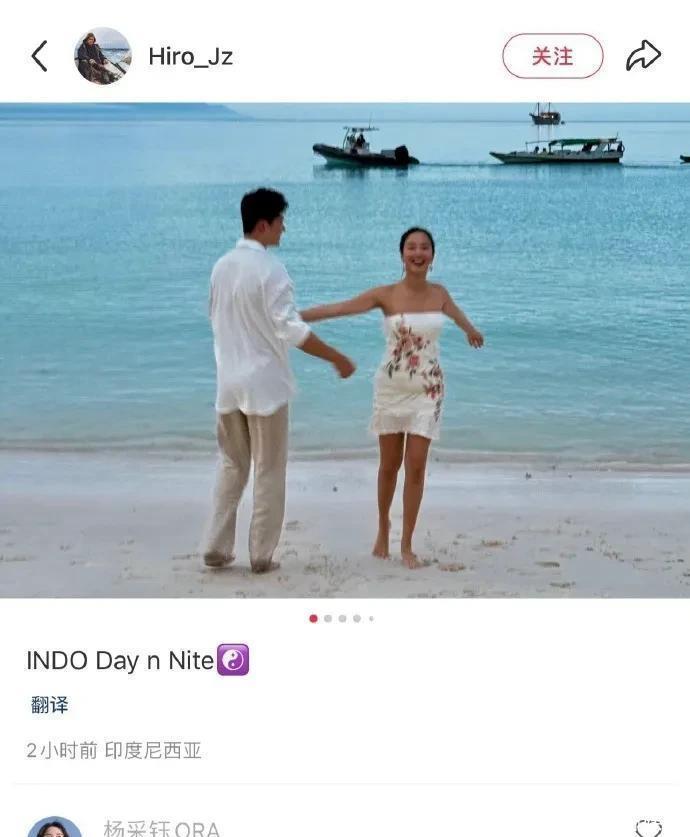Open the 杨采钰ORA commenter name

[161, 828]
